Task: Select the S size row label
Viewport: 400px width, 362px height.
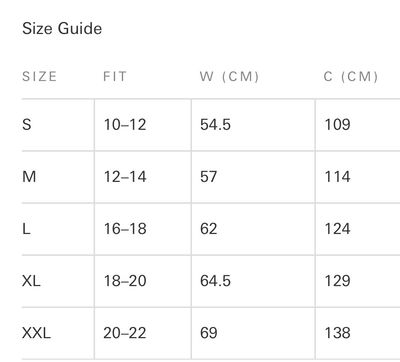Action: pyautogui.click(x=27, y=125)
